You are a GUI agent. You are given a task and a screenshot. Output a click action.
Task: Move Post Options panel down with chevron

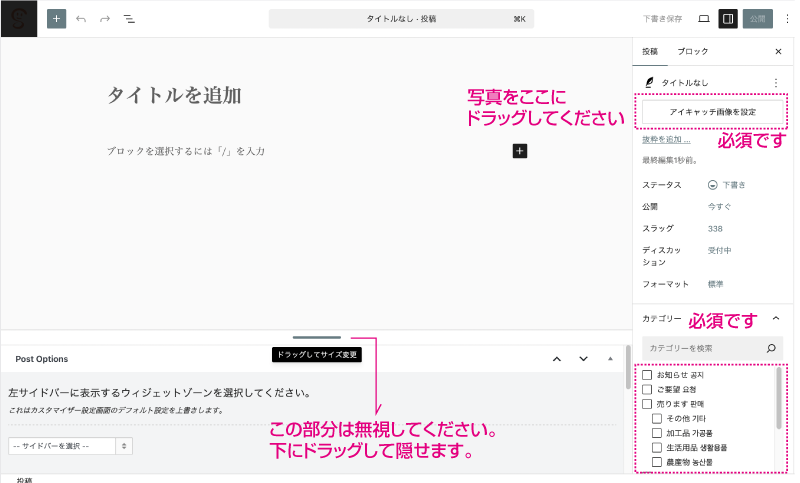click(584, 359)
